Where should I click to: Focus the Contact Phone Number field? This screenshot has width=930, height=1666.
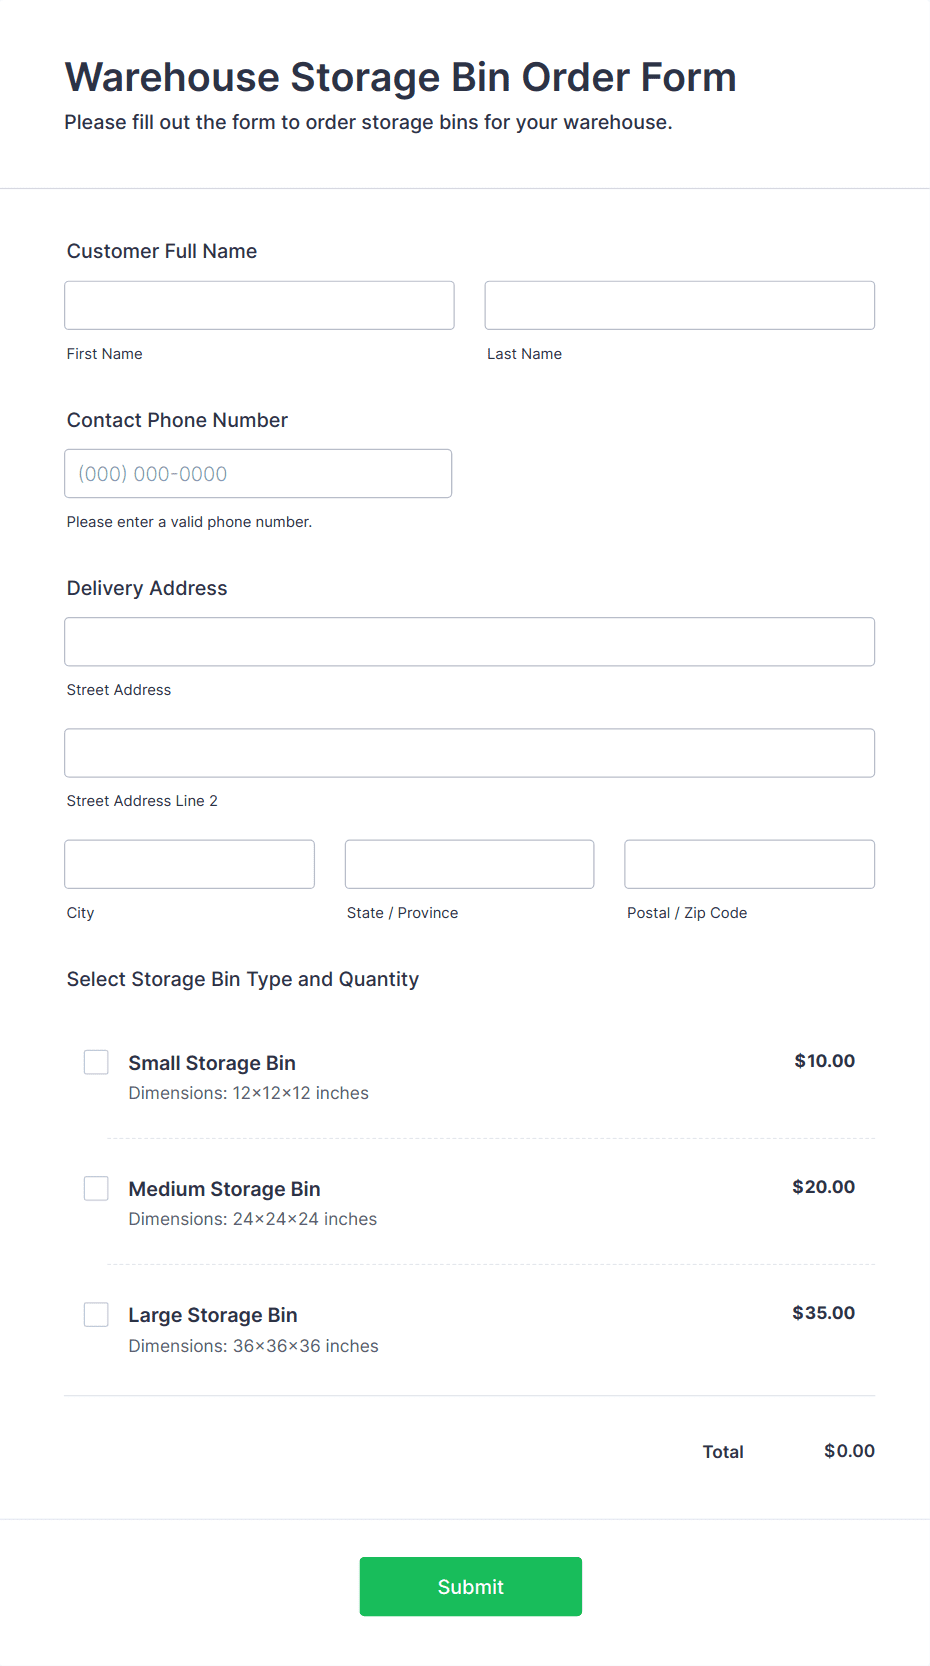pyautogui.click(x=258, y=473)
